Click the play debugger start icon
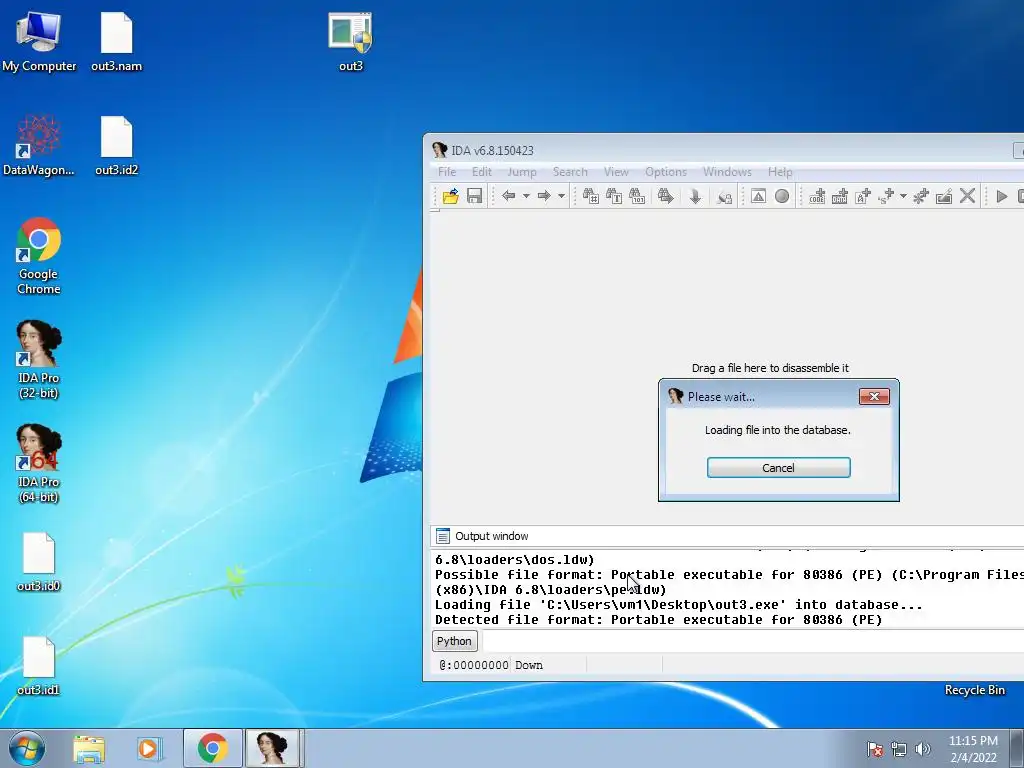 pos(1001,196)
